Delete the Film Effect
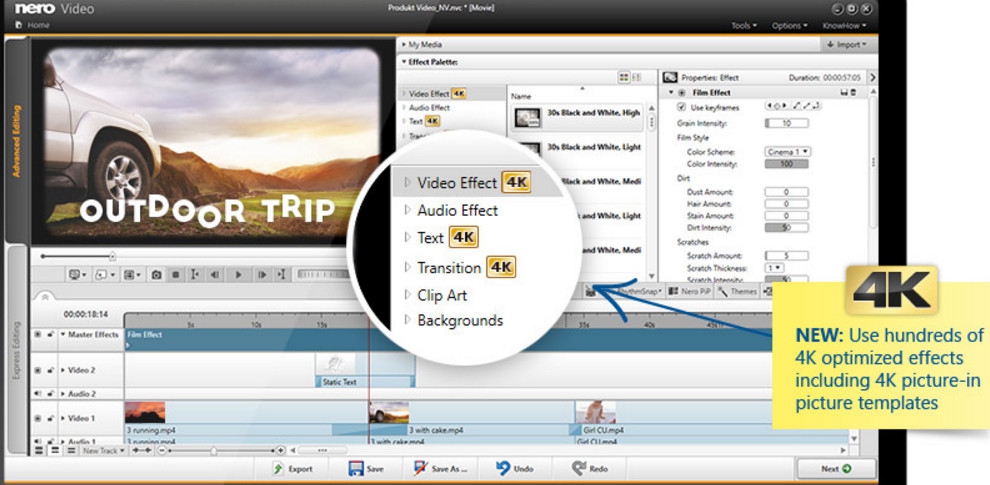The height and width of the screenshot is (485, 990). point(854,93)
